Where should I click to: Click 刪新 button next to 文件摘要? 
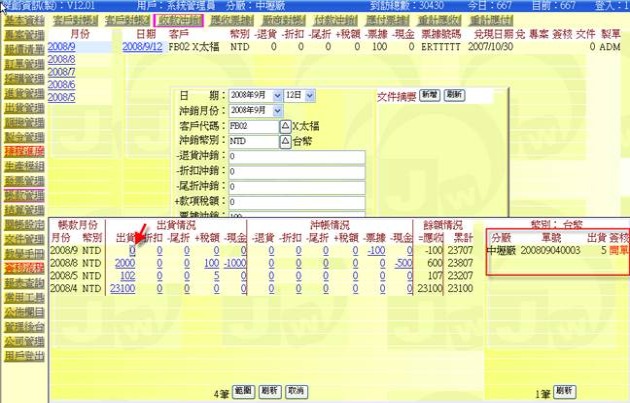455,94
